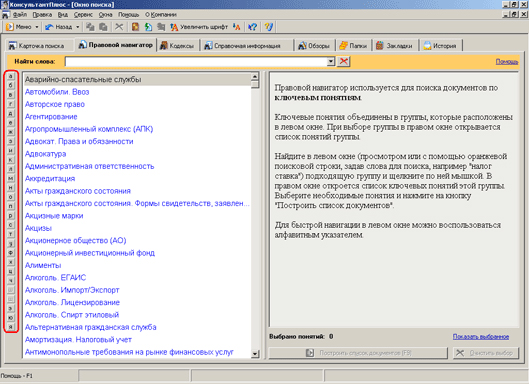Image resolution: width=529 pixels, height=384 pixels.
Task: Click into the Найти слова search field
Action: pos(196,61)
